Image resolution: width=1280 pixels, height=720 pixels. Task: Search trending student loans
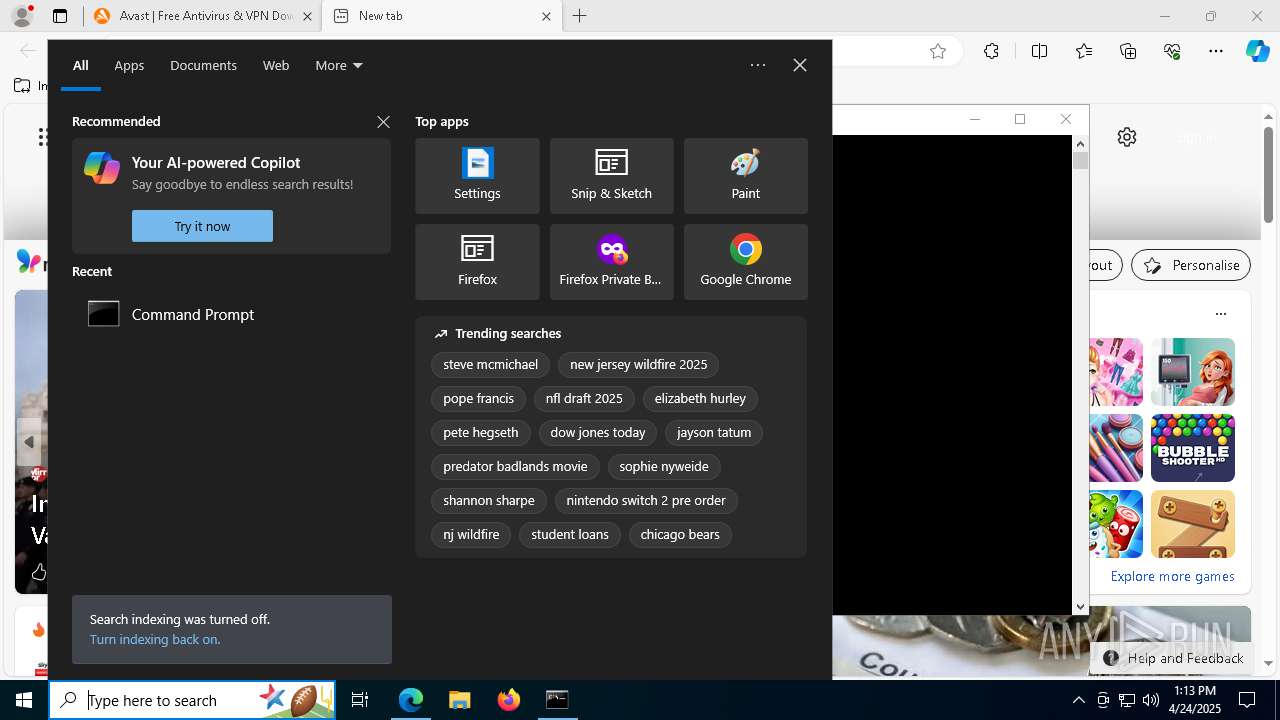pos(570,535)
